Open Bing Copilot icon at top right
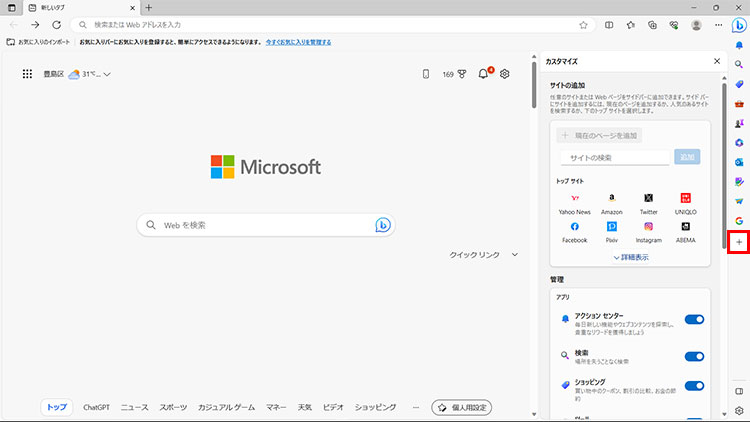Viewport: 750px width, 422px height. 738,25
